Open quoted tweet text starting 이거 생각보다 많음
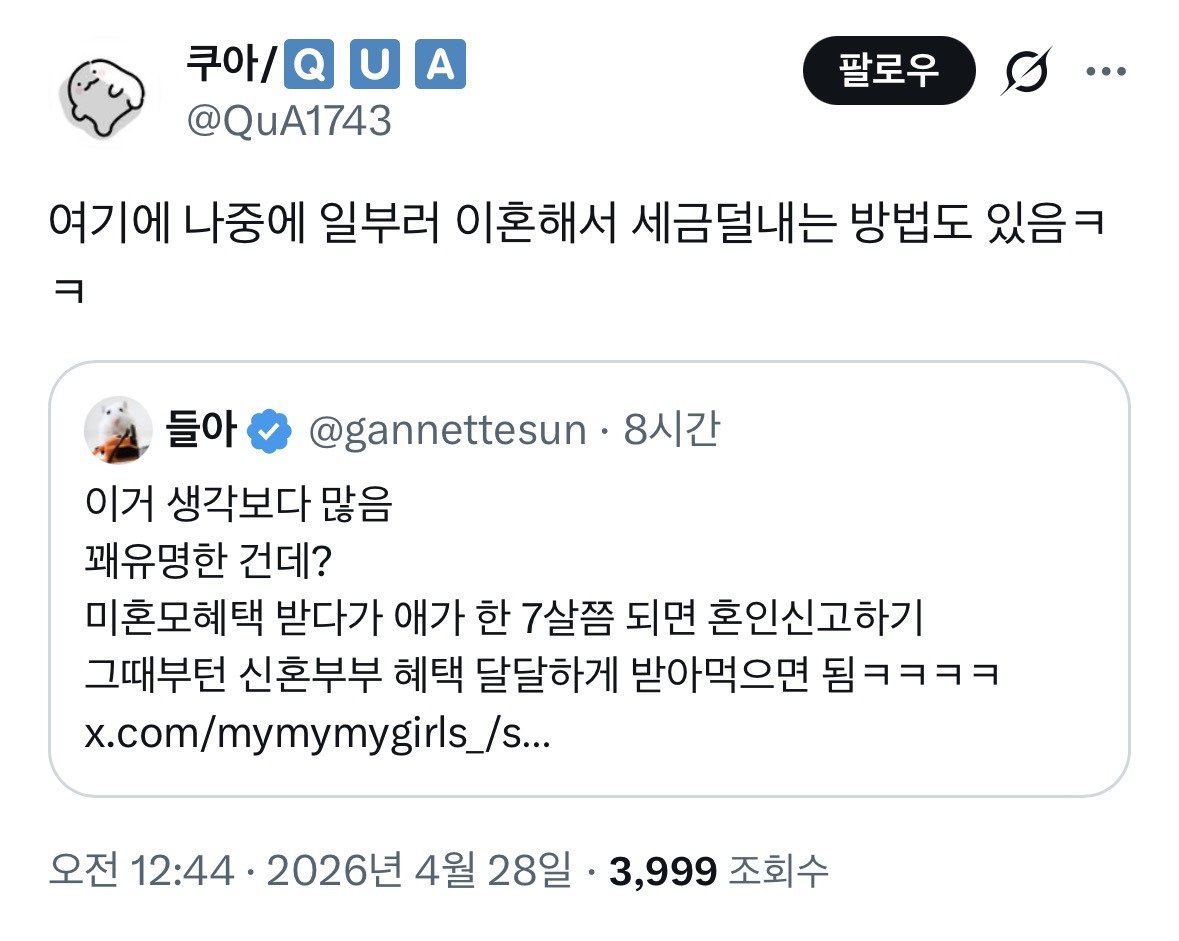The image size is (1179, 941). point(240,508)
